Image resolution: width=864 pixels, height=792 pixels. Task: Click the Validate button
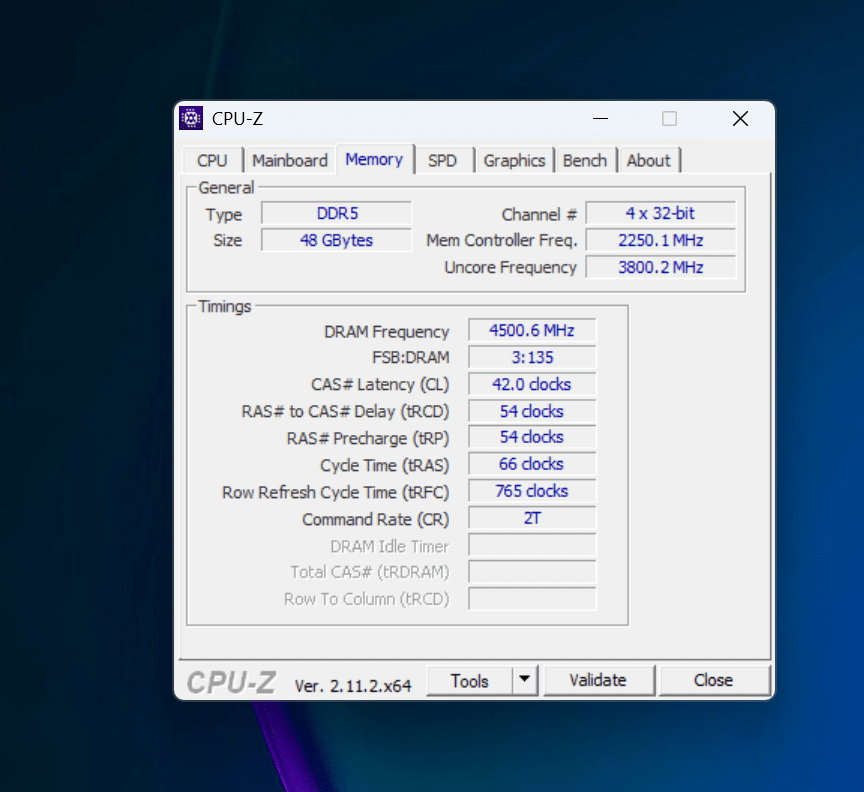(x=598, y=681)
